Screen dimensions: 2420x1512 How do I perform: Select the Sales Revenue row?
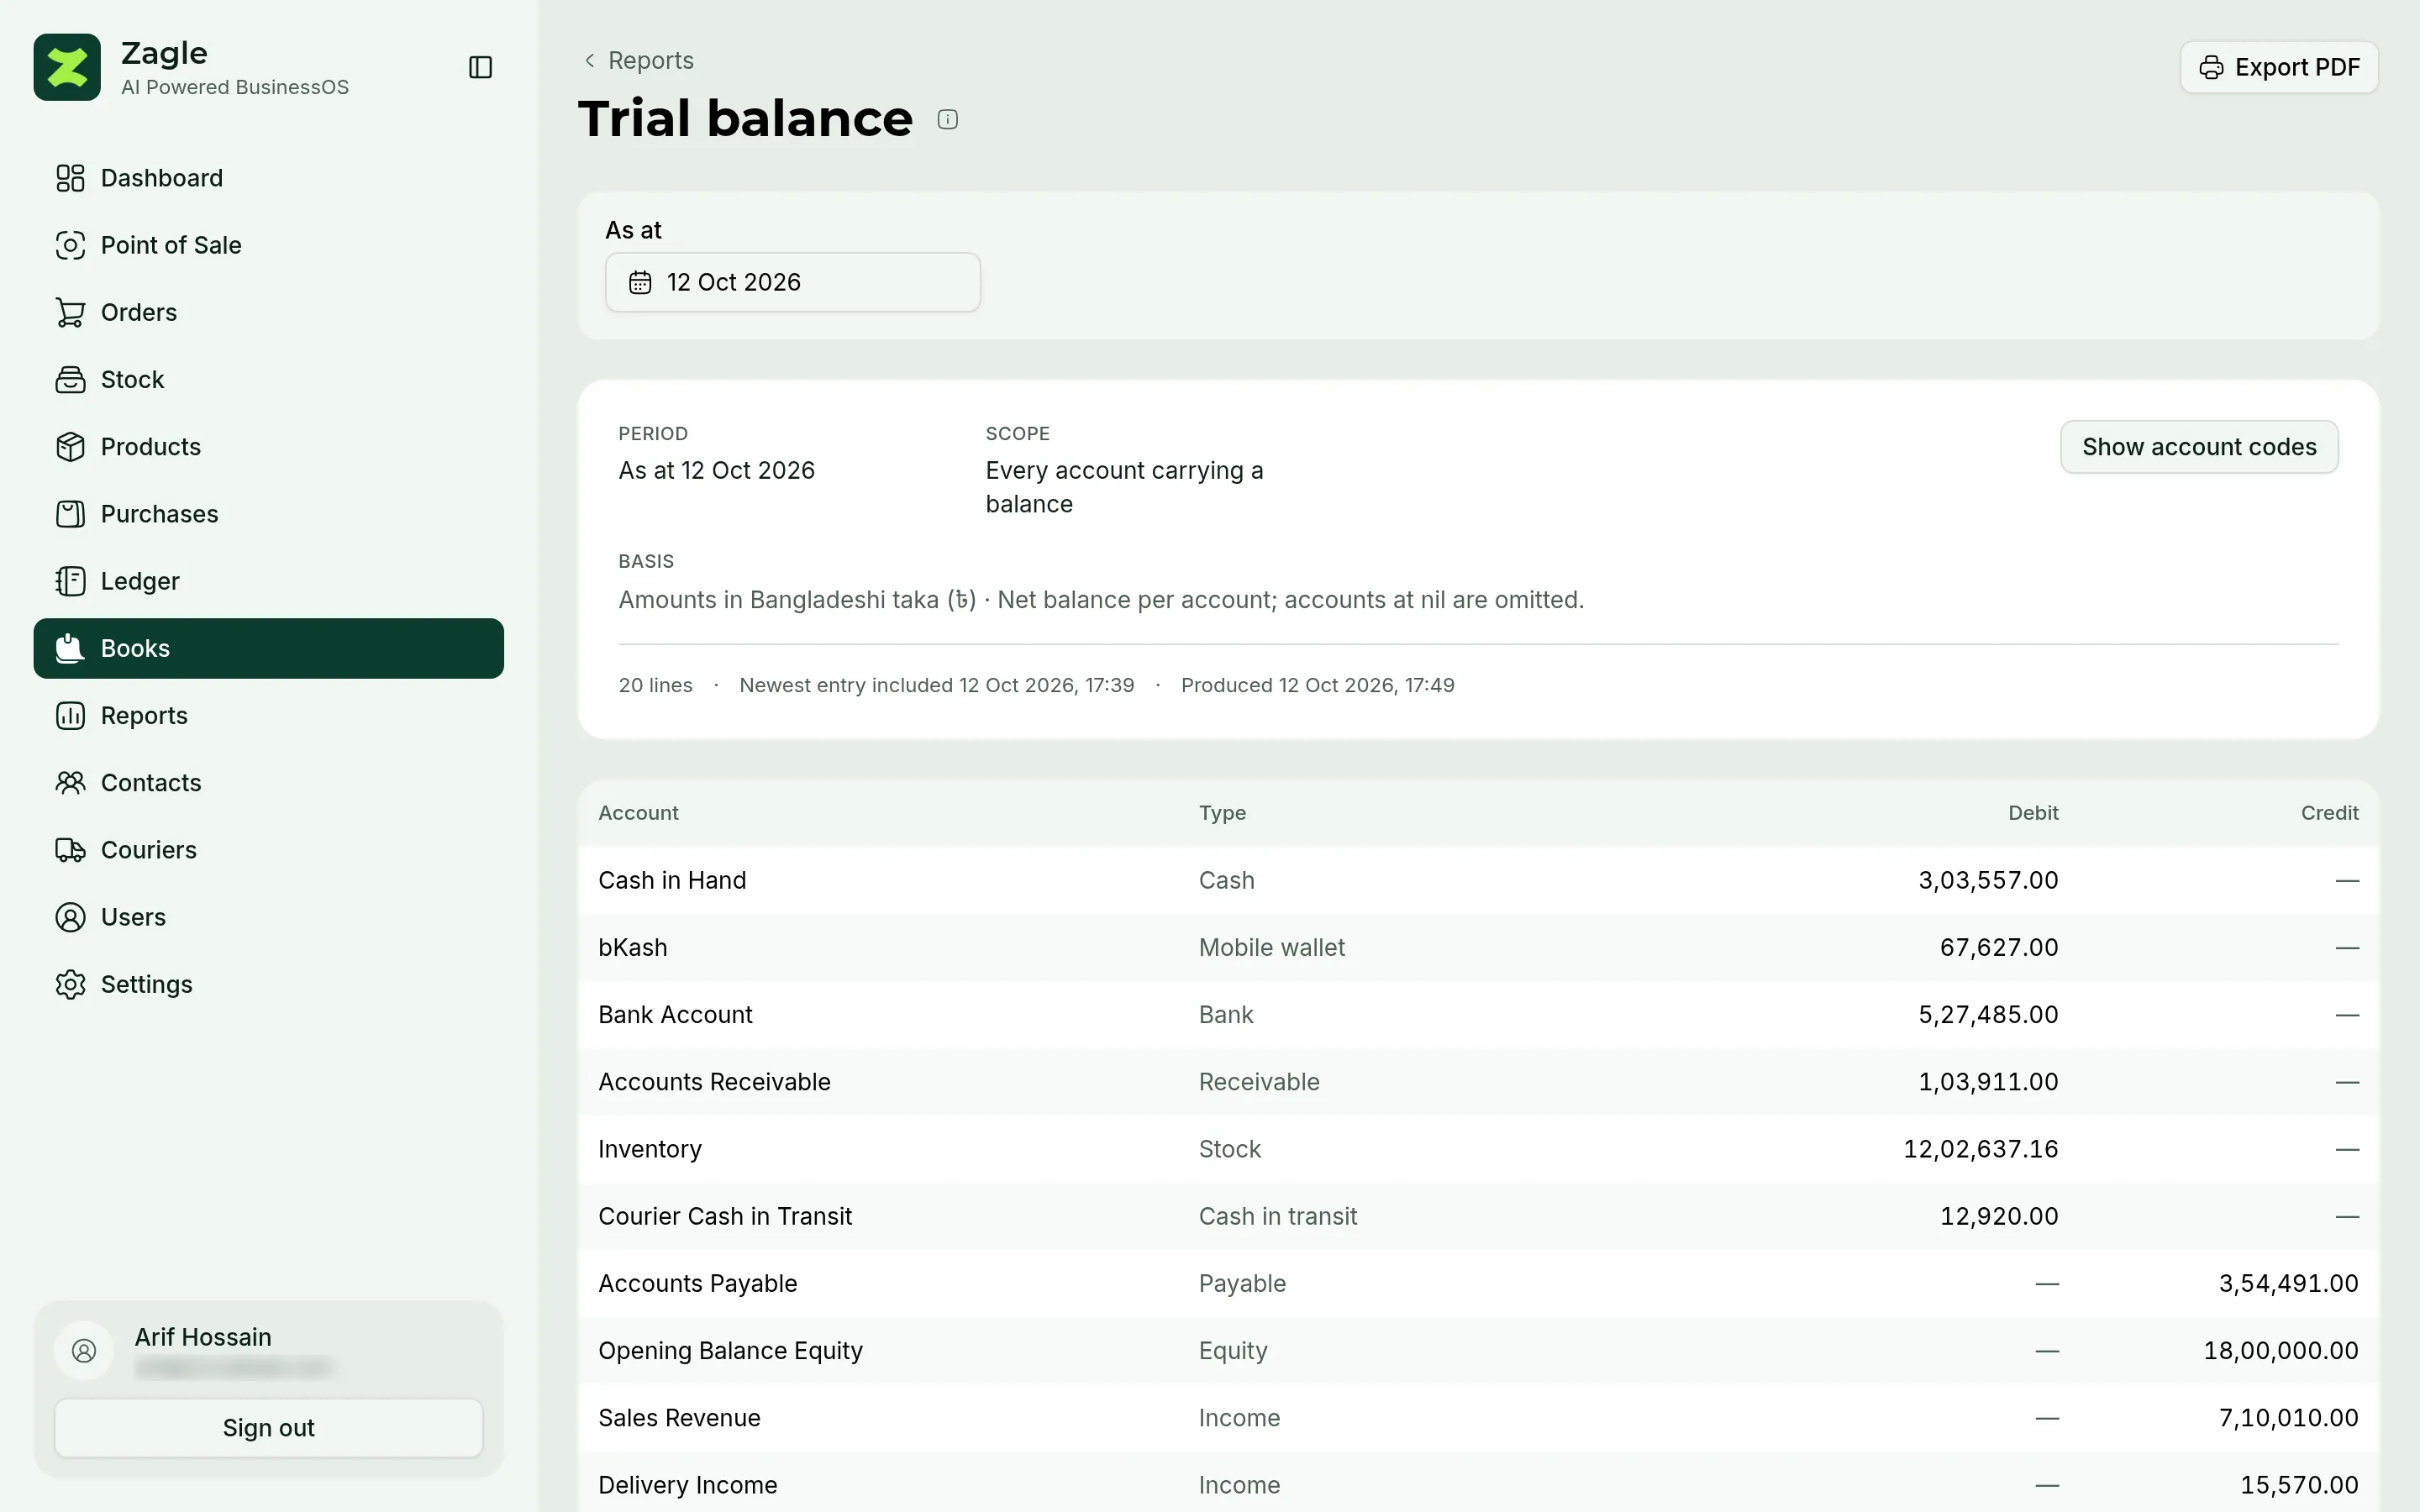(x=1478, y=1418)
